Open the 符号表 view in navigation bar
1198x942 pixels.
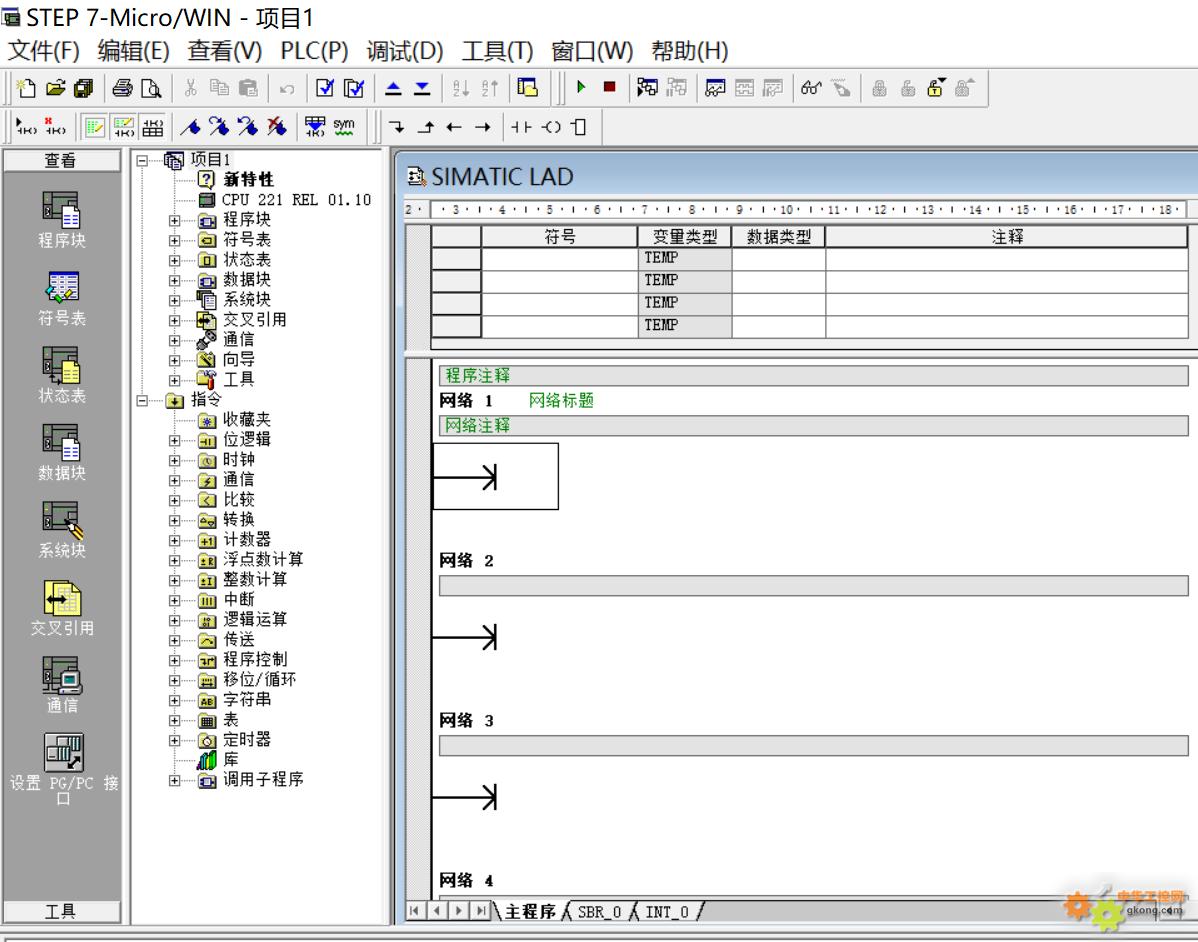point(61,299)
